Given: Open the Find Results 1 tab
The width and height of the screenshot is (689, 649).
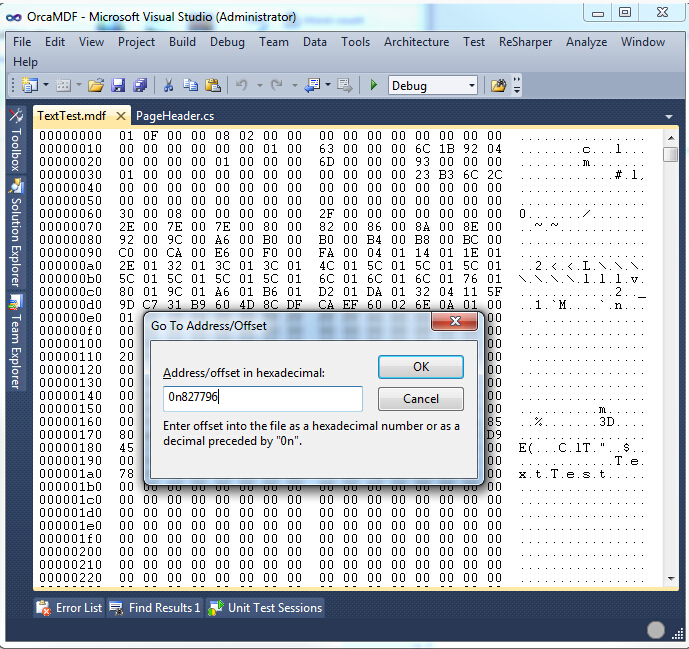Looking at the screenshot, I should pyautogui.click(x=155, y=608).
